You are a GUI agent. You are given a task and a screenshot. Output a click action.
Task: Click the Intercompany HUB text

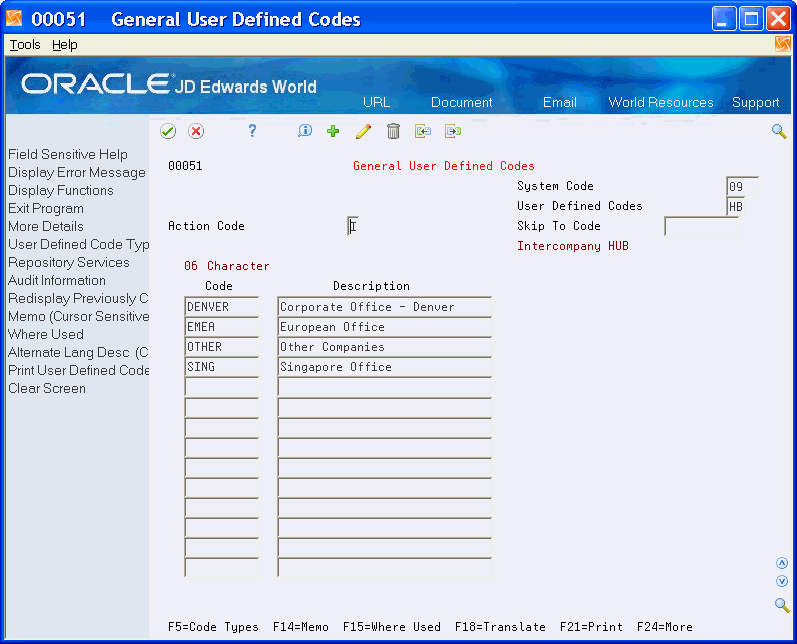point(573,246)
